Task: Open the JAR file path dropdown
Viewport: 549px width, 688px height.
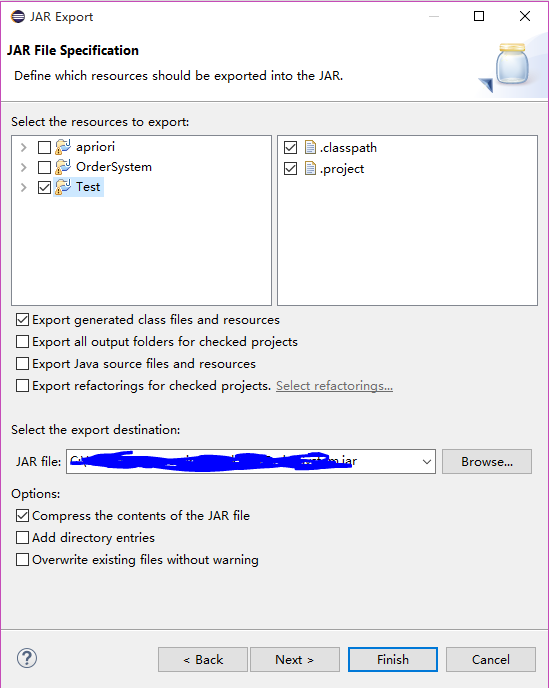Action: [x=427, y=462]
